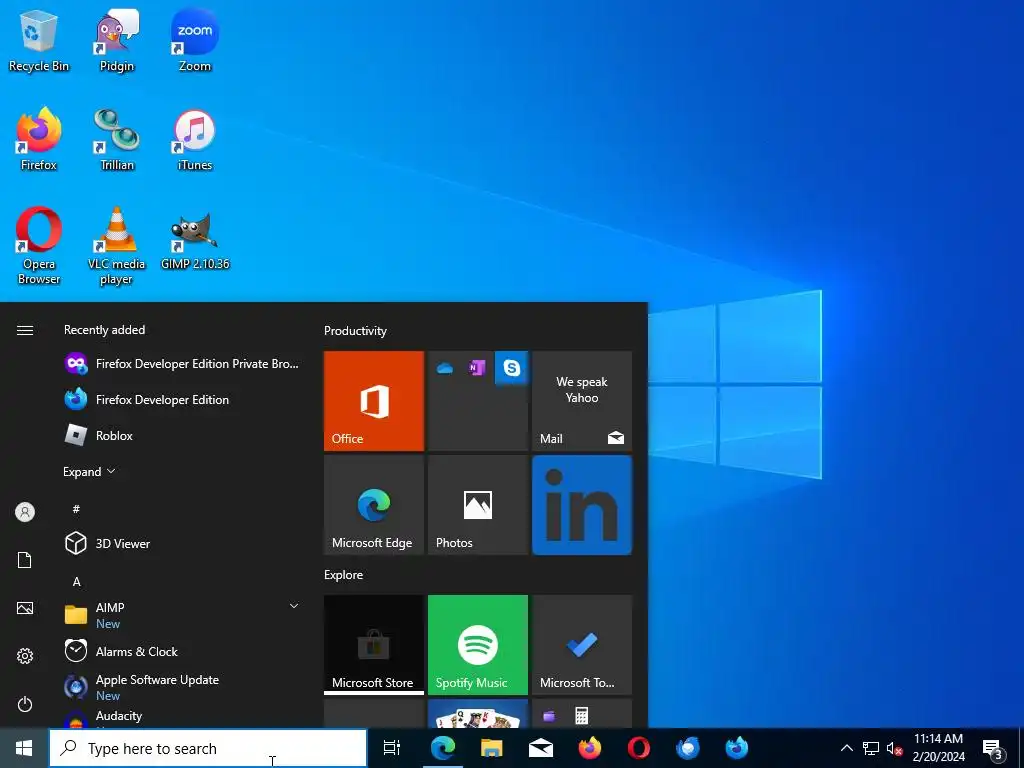Select the Zoom desktop shortcut
Image resolution: width=1024 pixels, height=768 pixels.
click(x=195, y=40)
